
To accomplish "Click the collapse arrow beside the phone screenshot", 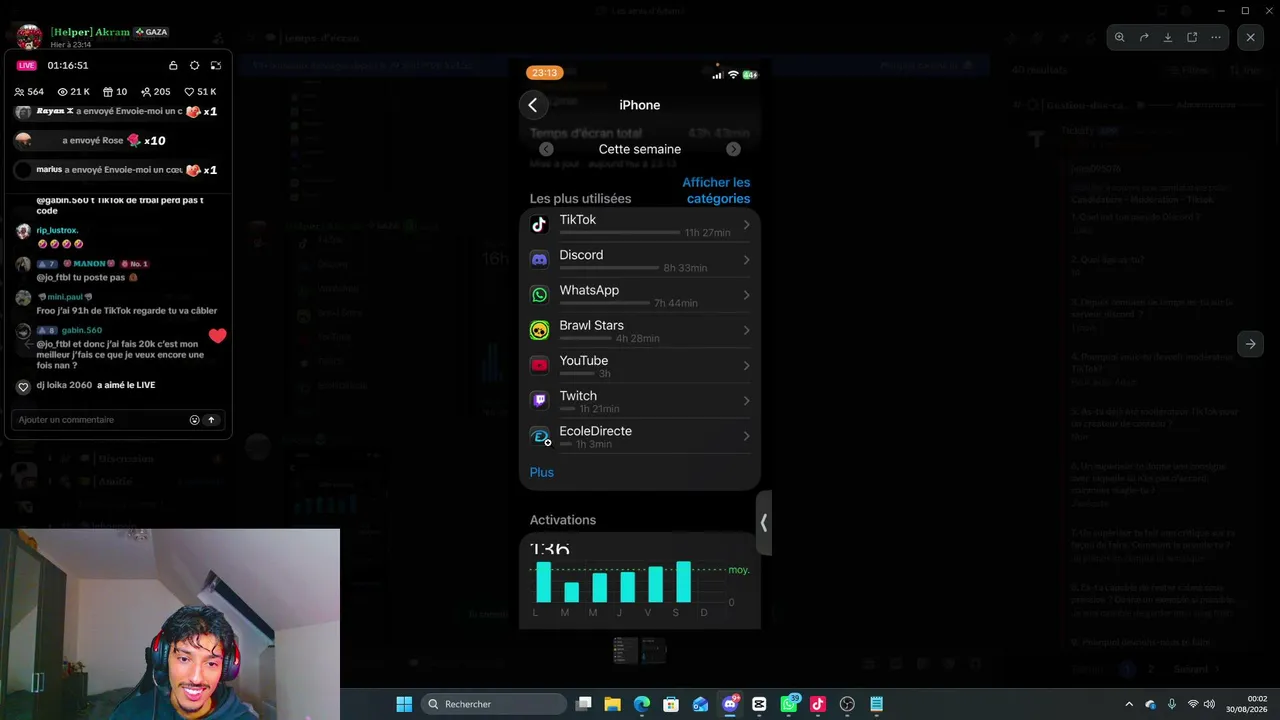I will click(764, 522).
